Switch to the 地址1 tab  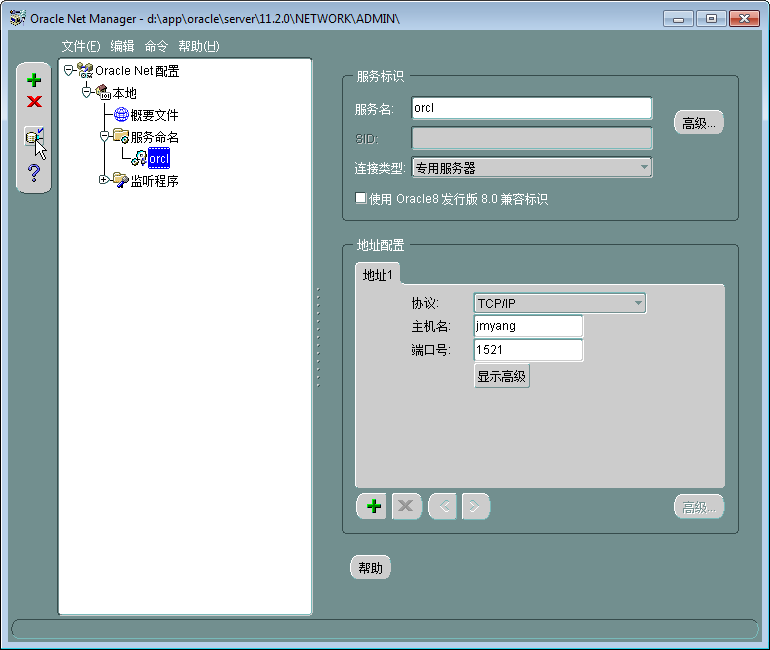[x=379, y=274]
